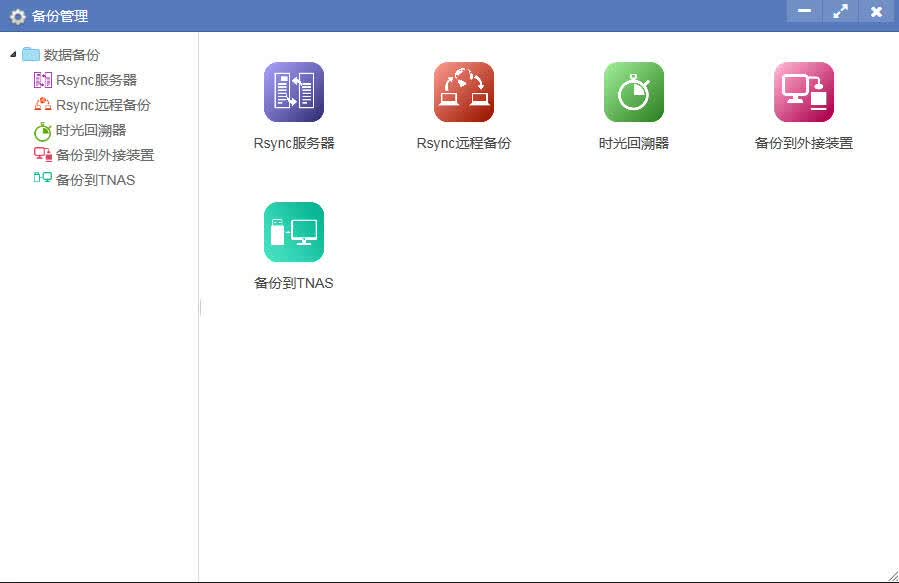899x583 pixels.
Task: Open the red Rsync远程备份 main icon
Action: (464, 92)
